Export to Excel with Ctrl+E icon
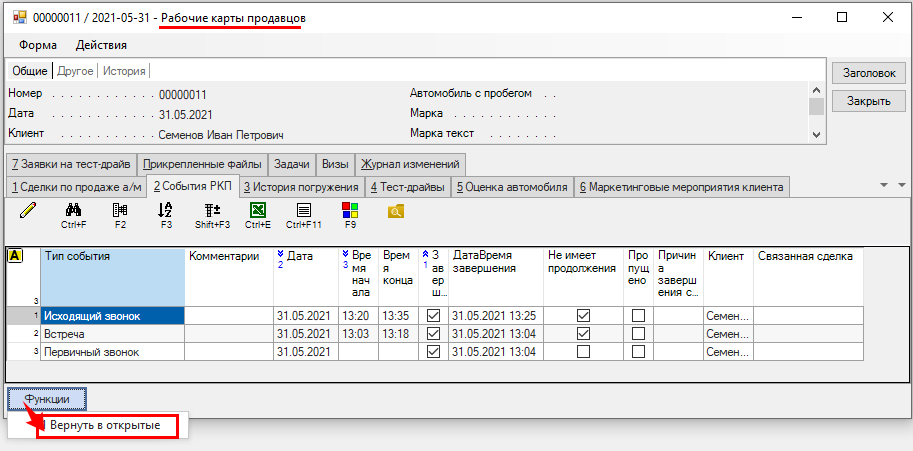 [x=258, y=210]
